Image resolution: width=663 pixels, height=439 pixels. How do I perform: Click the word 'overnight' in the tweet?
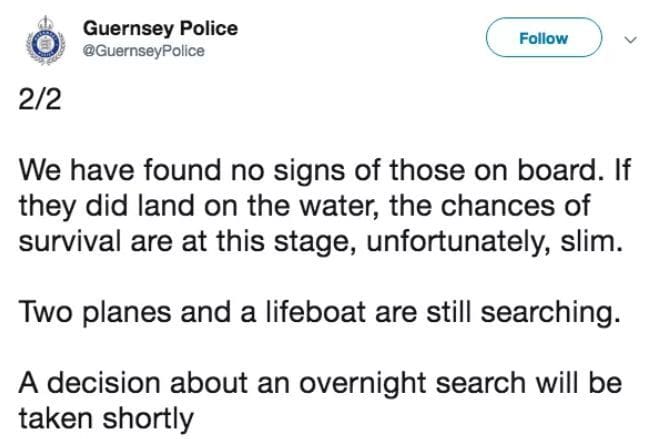click(364, 383)
